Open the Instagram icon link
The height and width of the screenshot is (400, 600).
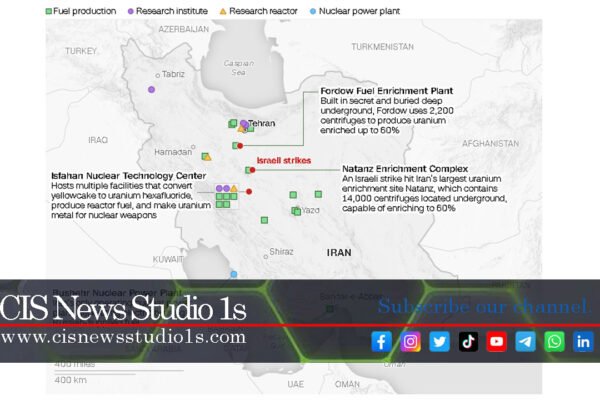pos(410,341)
